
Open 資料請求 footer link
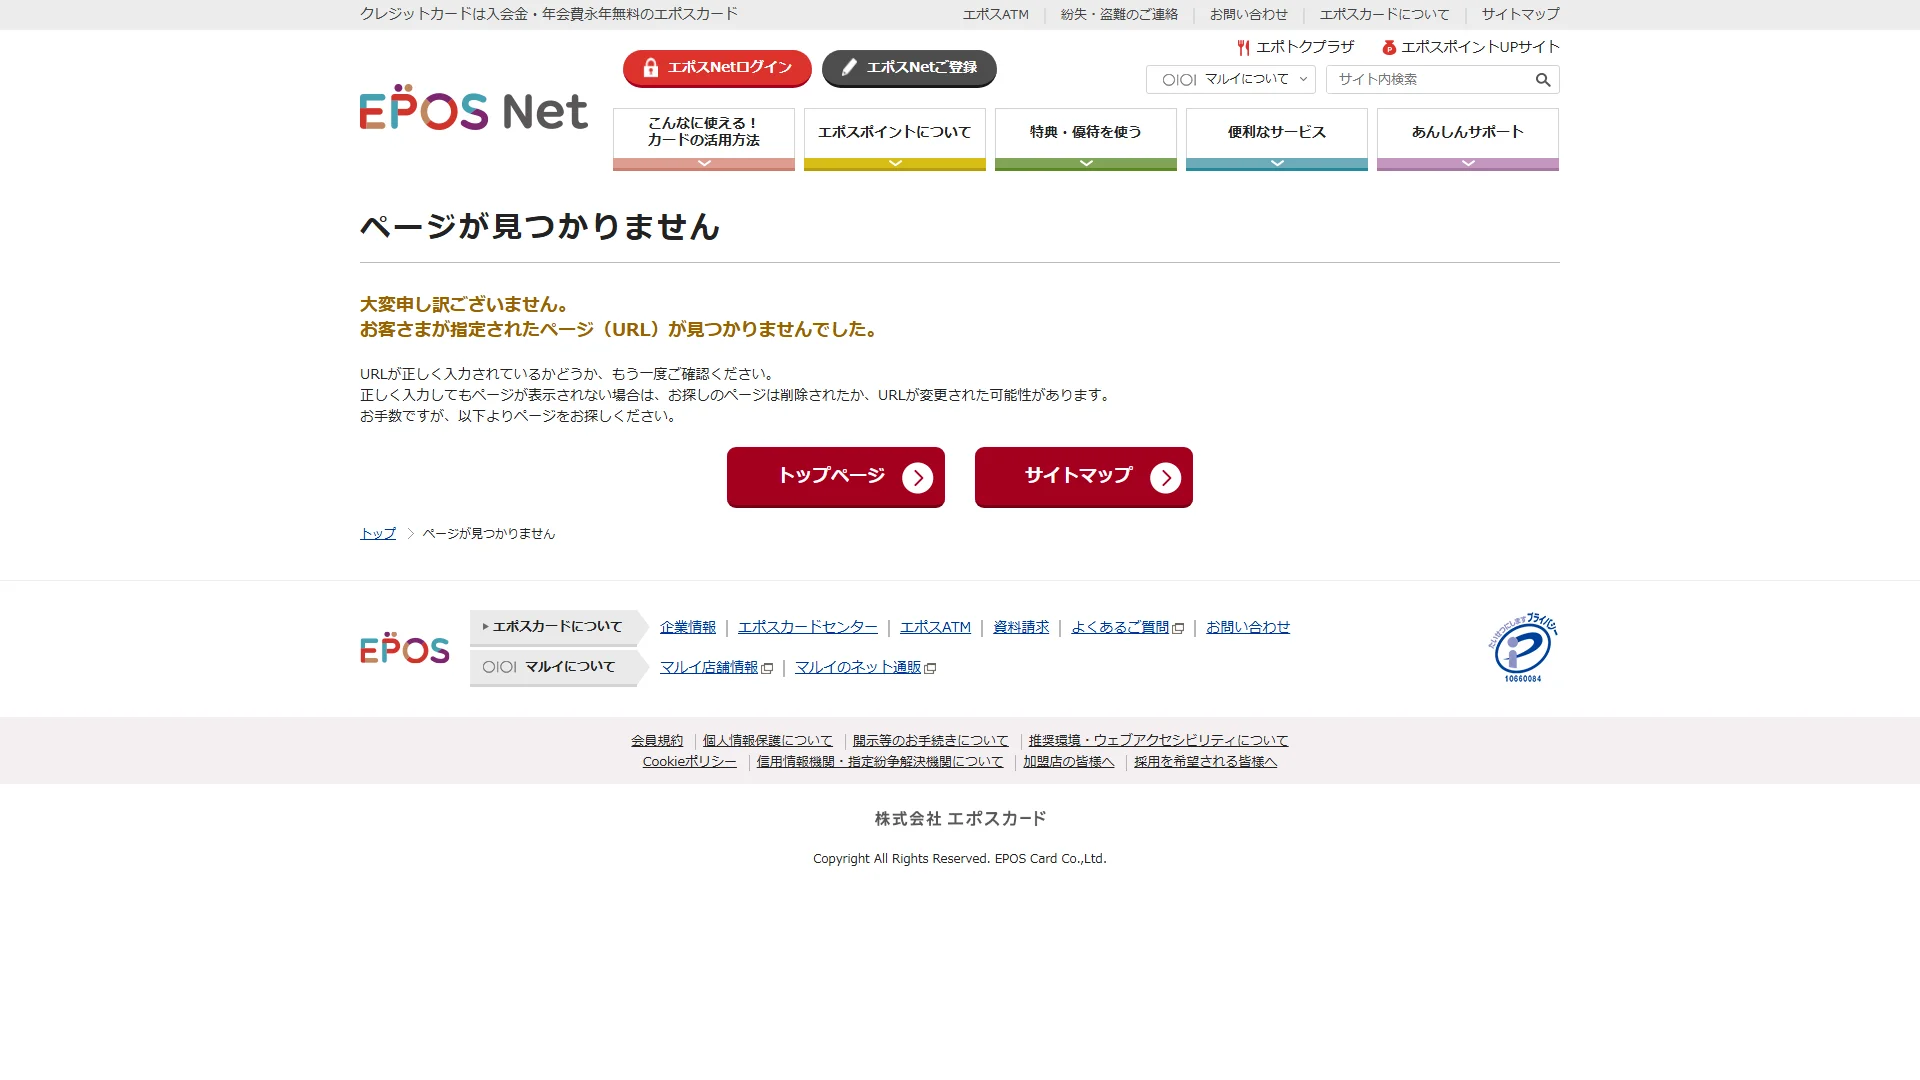(x=1021, y=627)
